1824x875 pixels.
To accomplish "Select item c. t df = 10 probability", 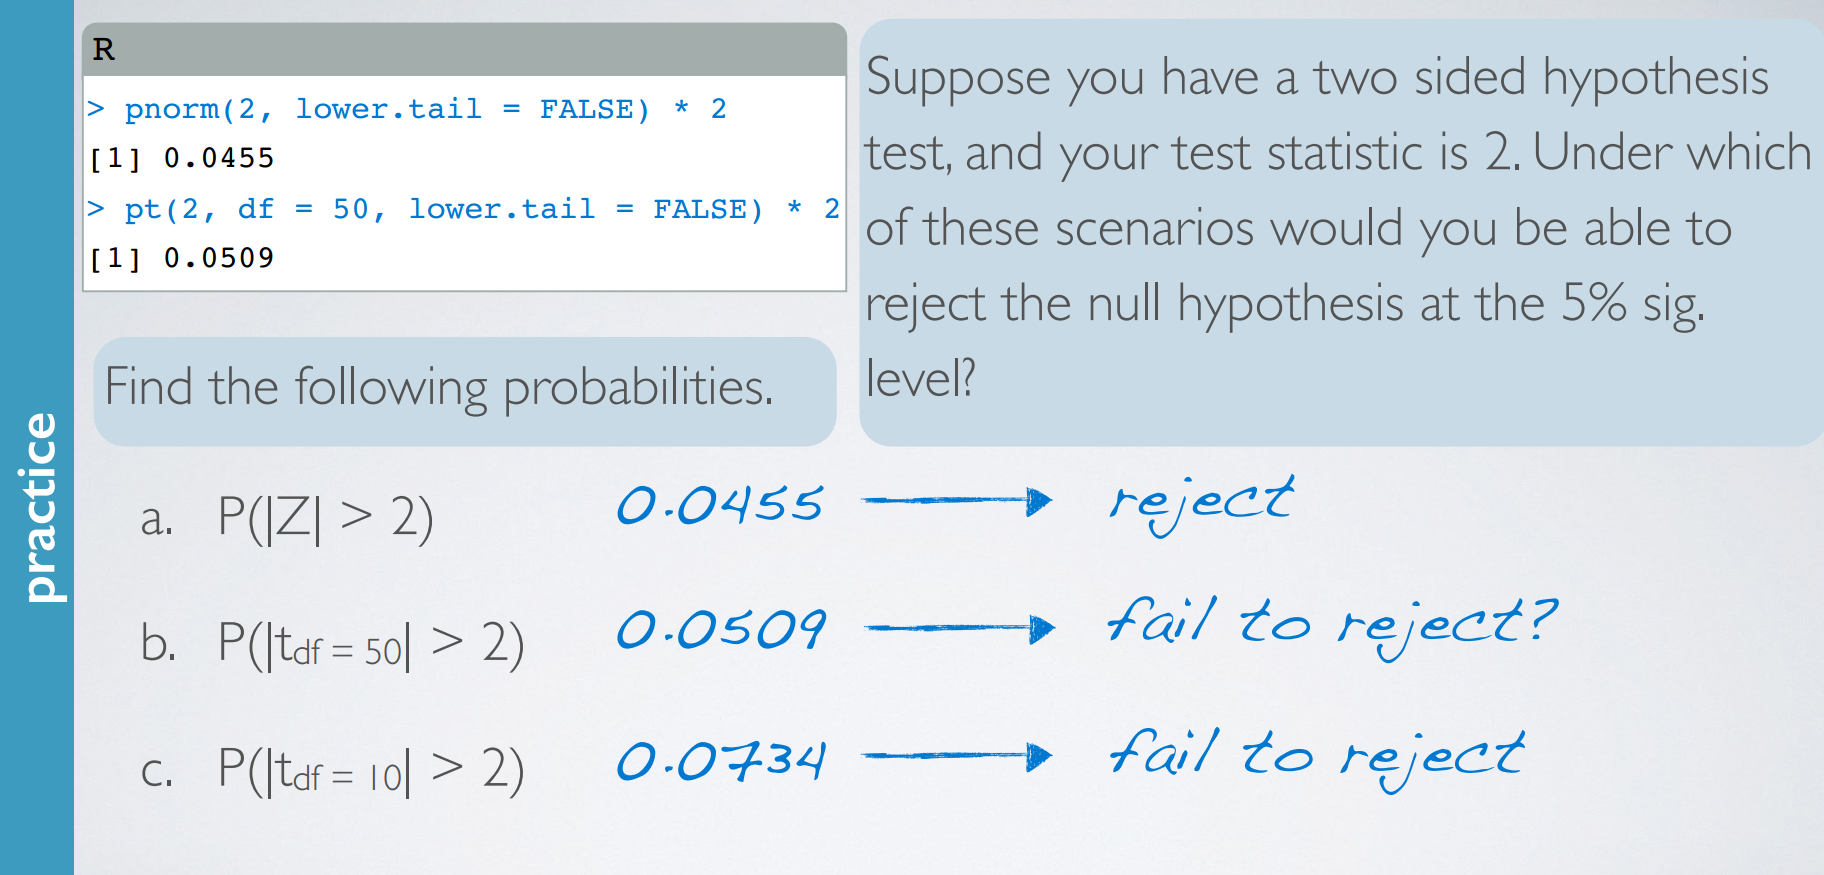I will point(332,771).
